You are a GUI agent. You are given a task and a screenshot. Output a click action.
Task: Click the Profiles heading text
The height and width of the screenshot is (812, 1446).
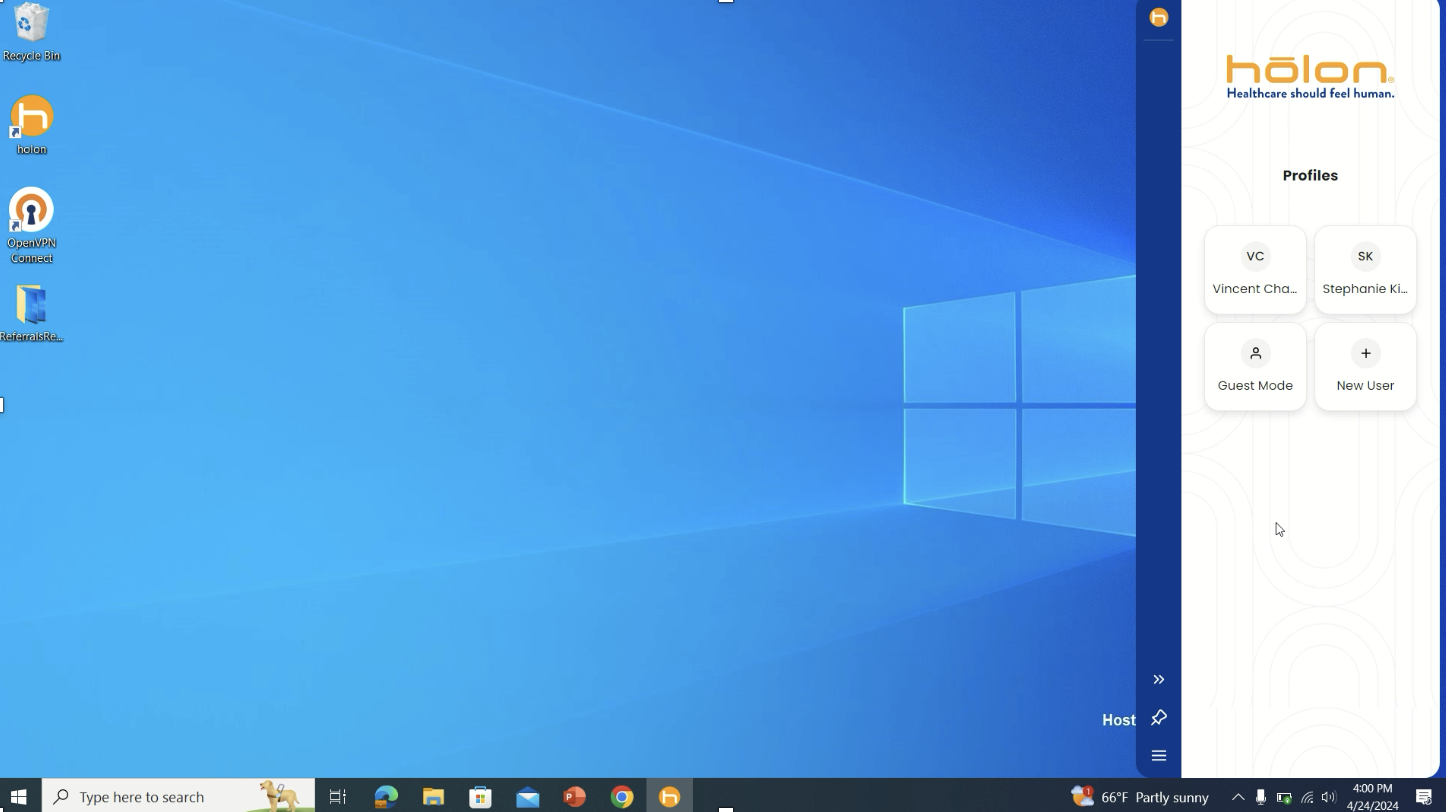click(x=1310, y=175)
